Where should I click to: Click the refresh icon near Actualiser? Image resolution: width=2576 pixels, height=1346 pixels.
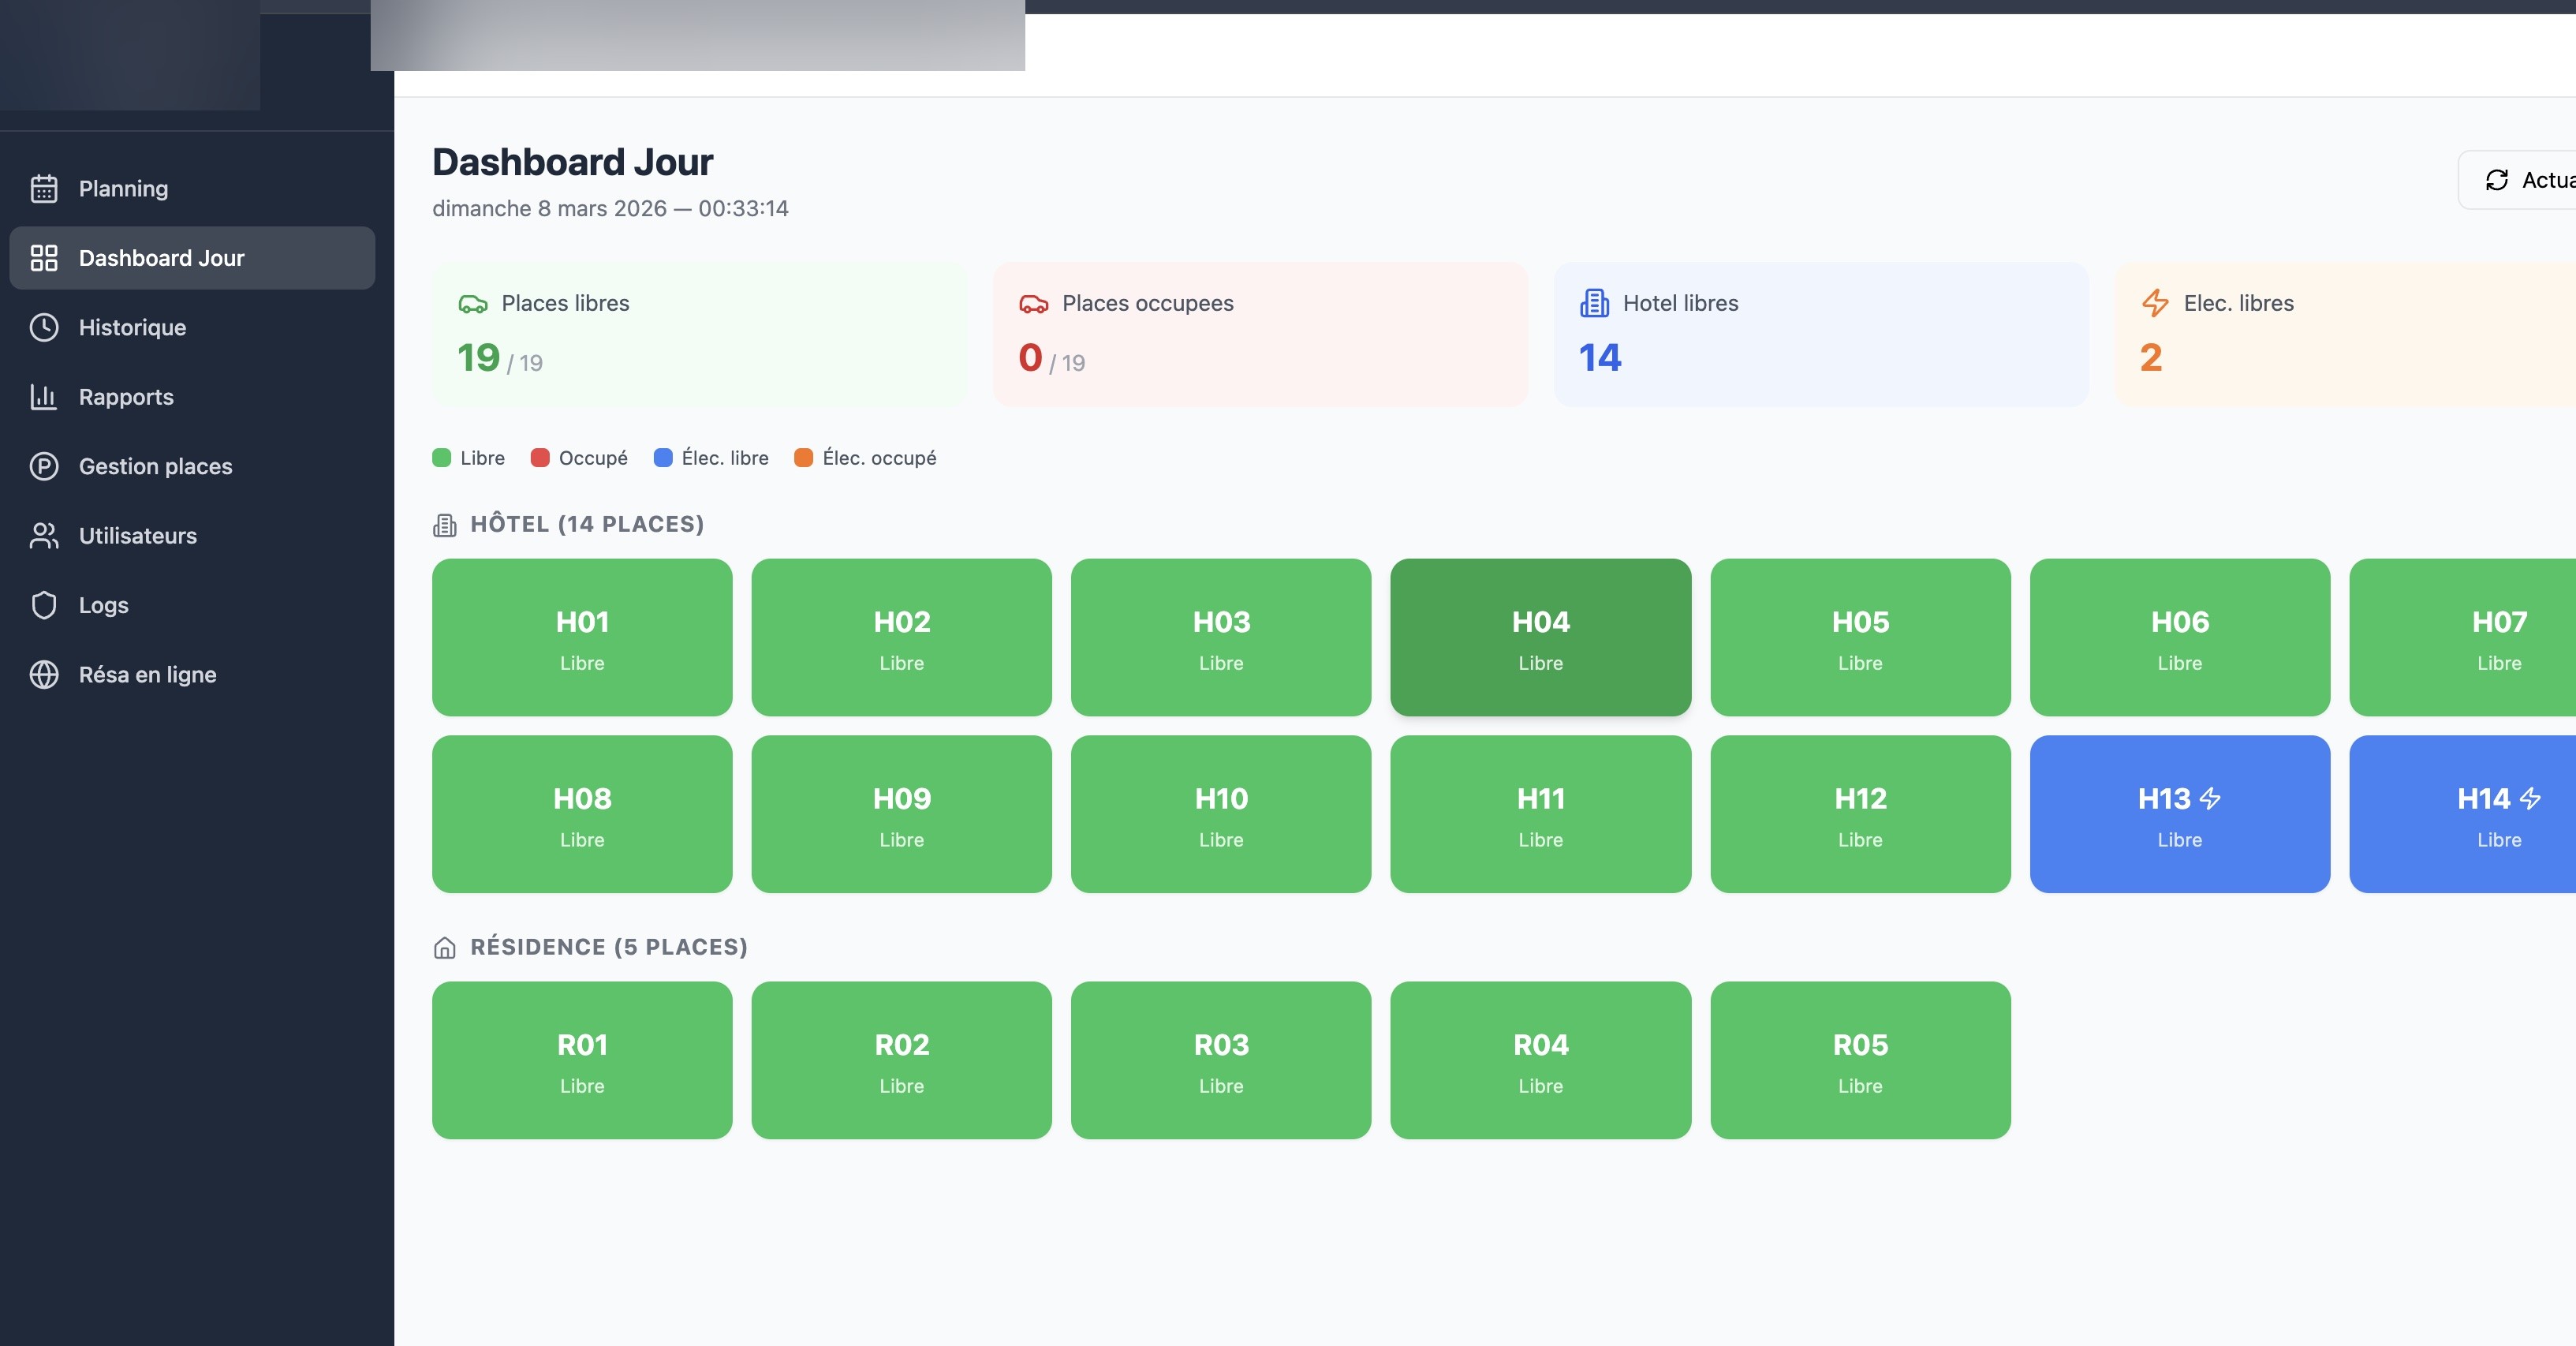pyautogui.click(x=2498, y=180)
